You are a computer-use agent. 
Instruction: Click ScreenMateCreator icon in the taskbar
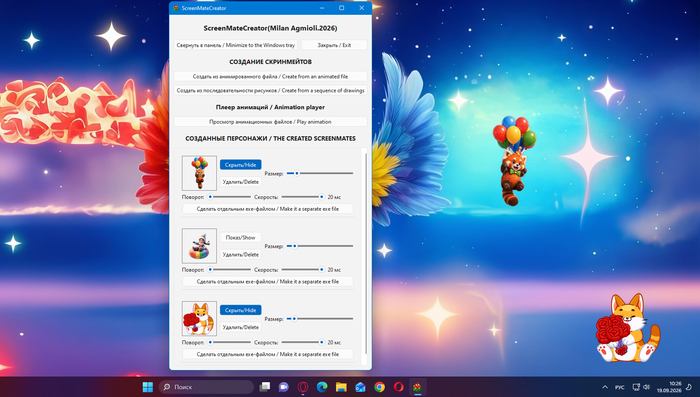click(417, 387)
